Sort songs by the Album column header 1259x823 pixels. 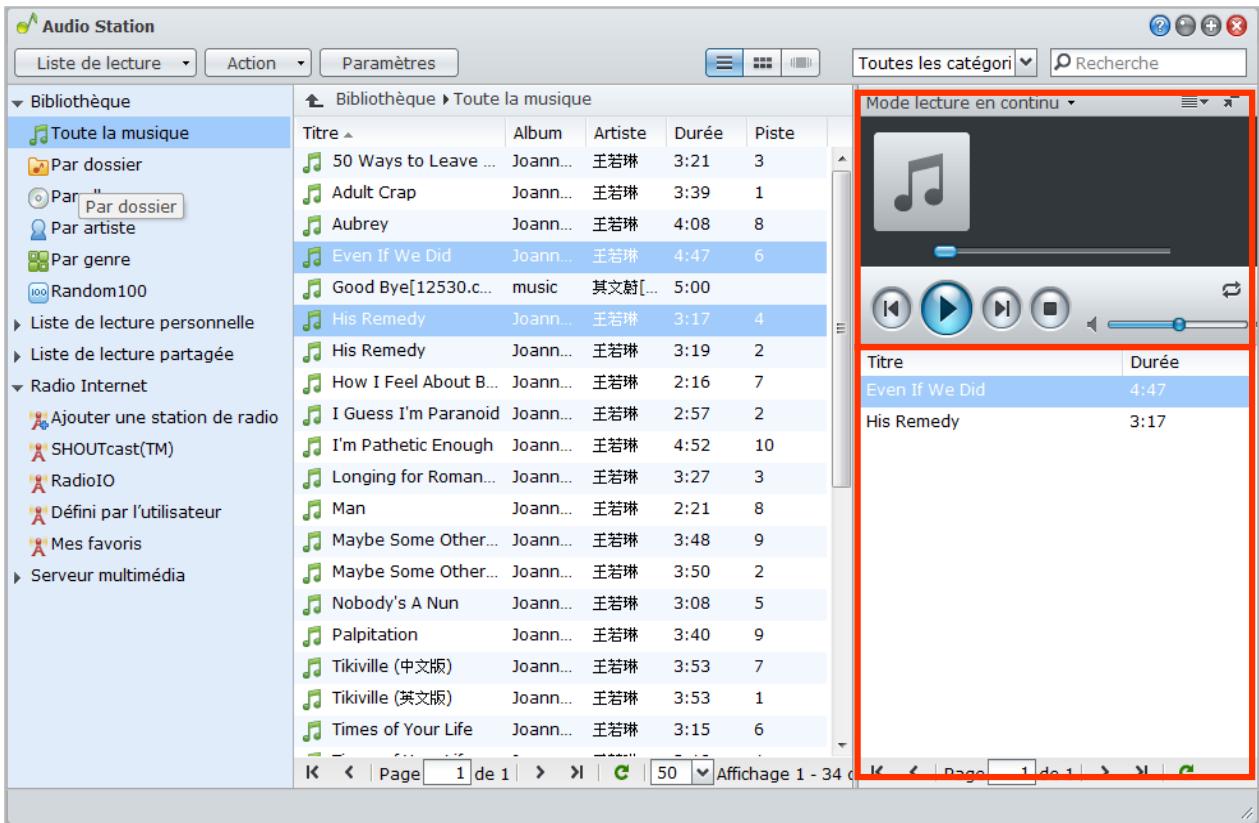[x=545, y=132]
